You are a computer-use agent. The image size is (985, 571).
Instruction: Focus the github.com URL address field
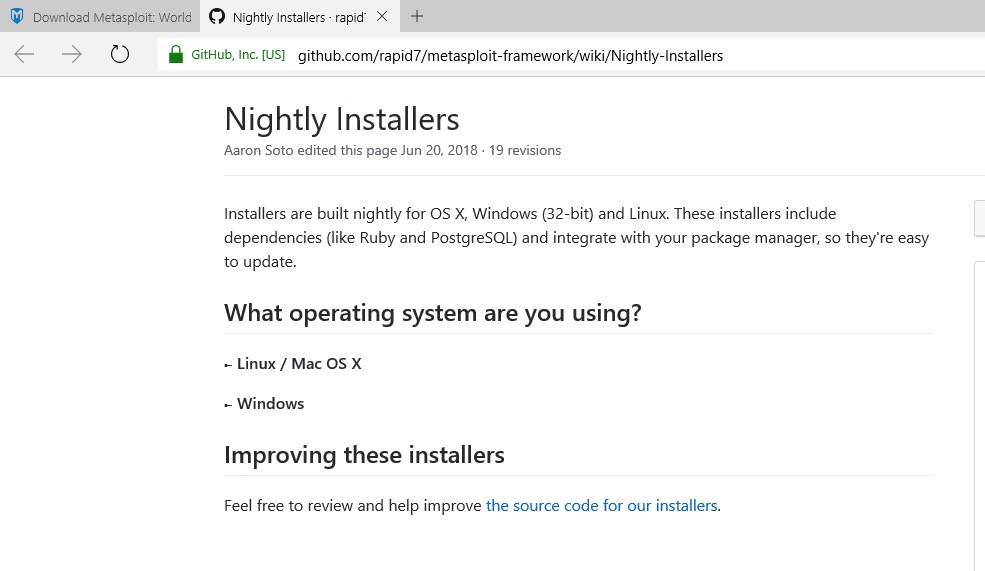(x=510, y=56)
